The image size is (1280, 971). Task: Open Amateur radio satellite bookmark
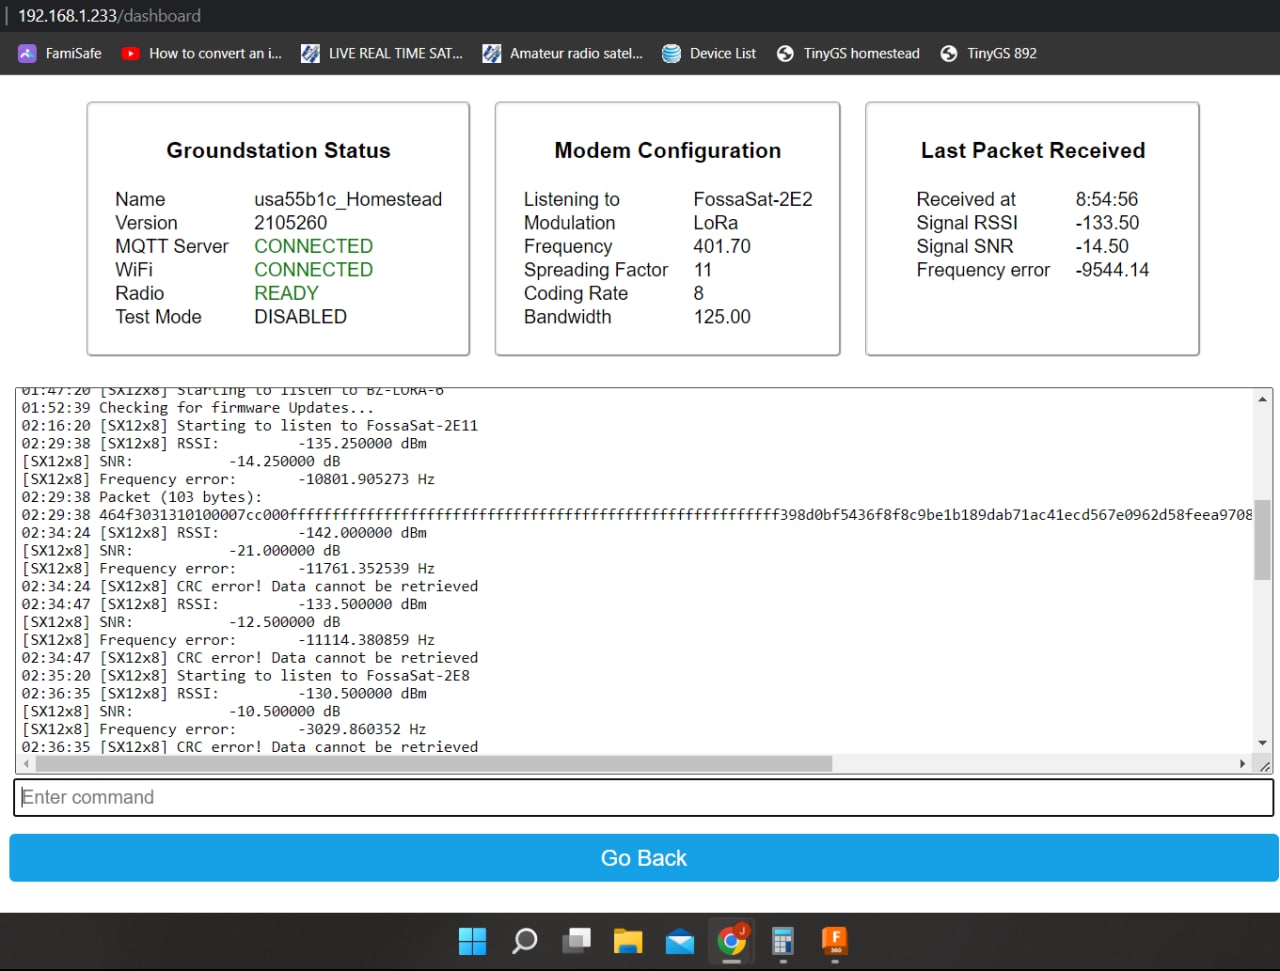[562, 54]
